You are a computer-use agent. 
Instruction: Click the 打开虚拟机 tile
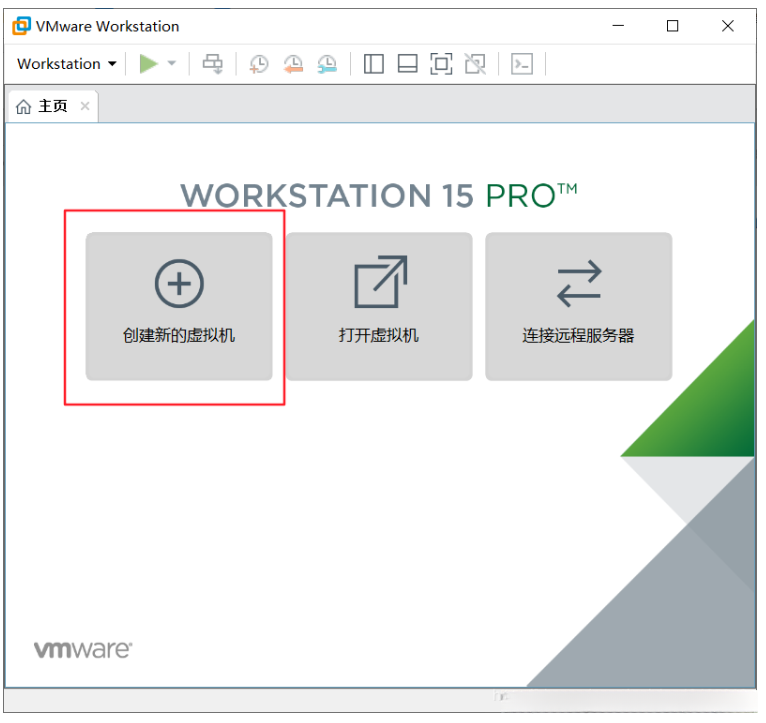coord(379,306)
